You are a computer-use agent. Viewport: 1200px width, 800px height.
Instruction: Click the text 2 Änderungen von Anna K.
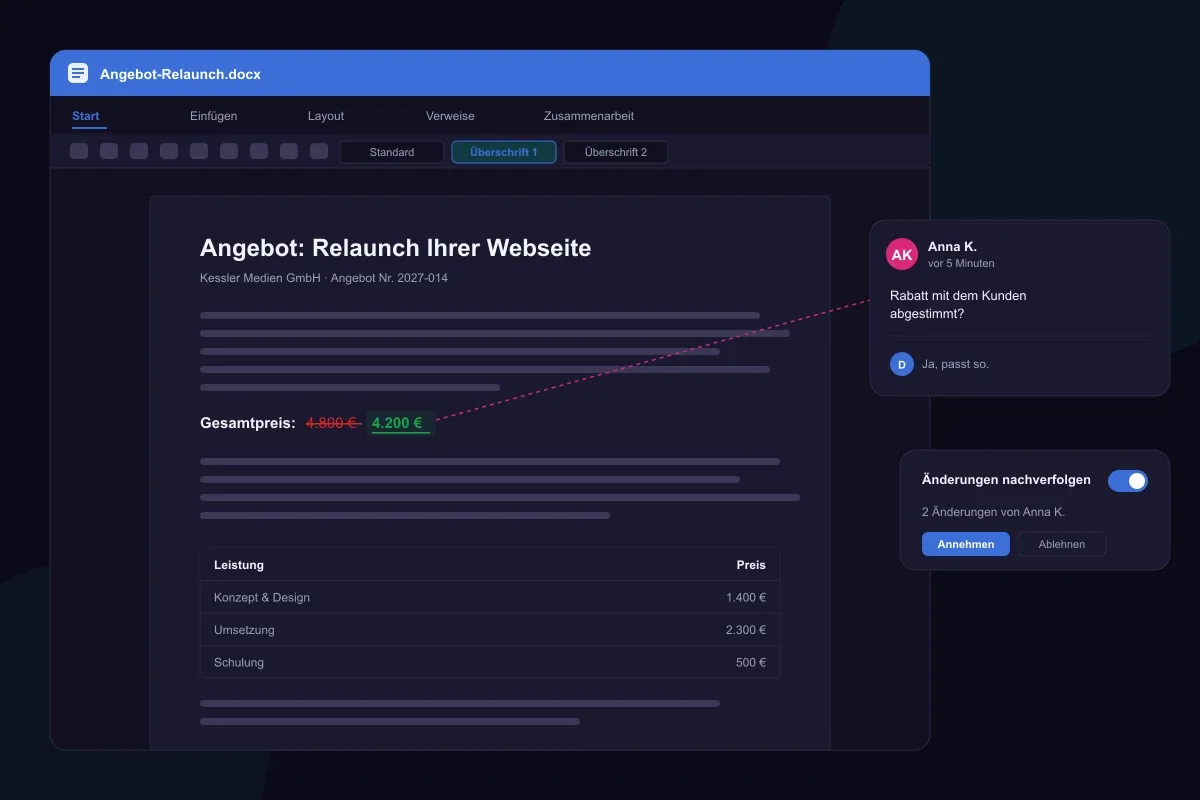click(x=993, y=512)
